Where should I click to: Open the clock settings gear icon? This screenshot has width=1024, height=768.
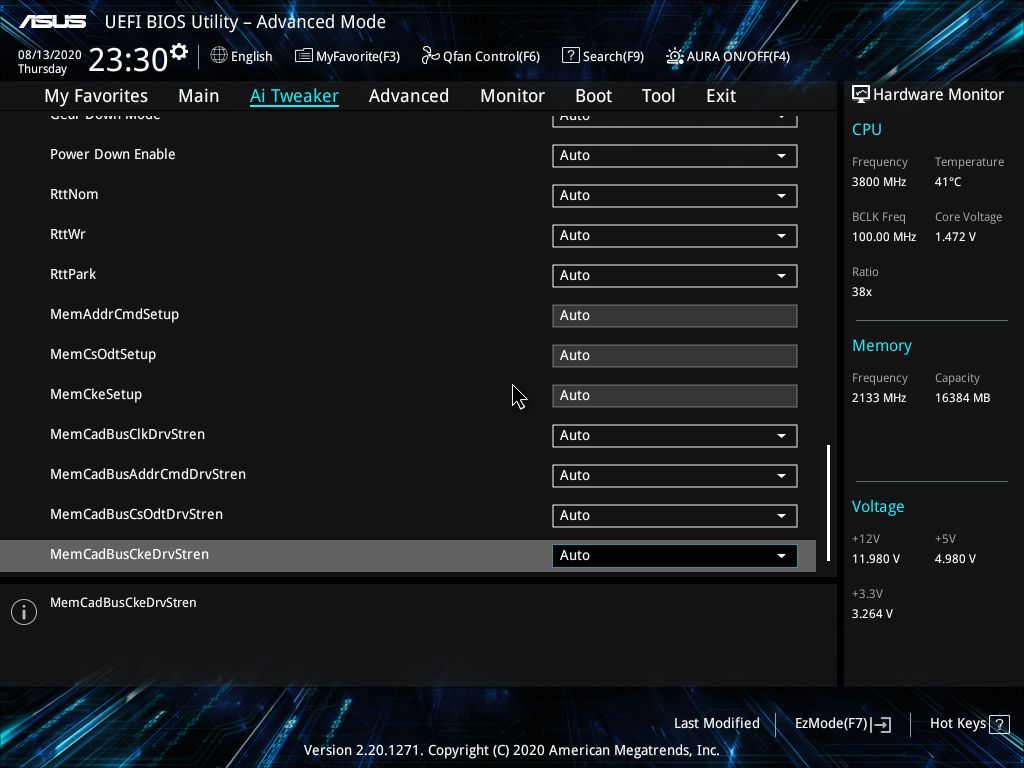tap(179, 52)
